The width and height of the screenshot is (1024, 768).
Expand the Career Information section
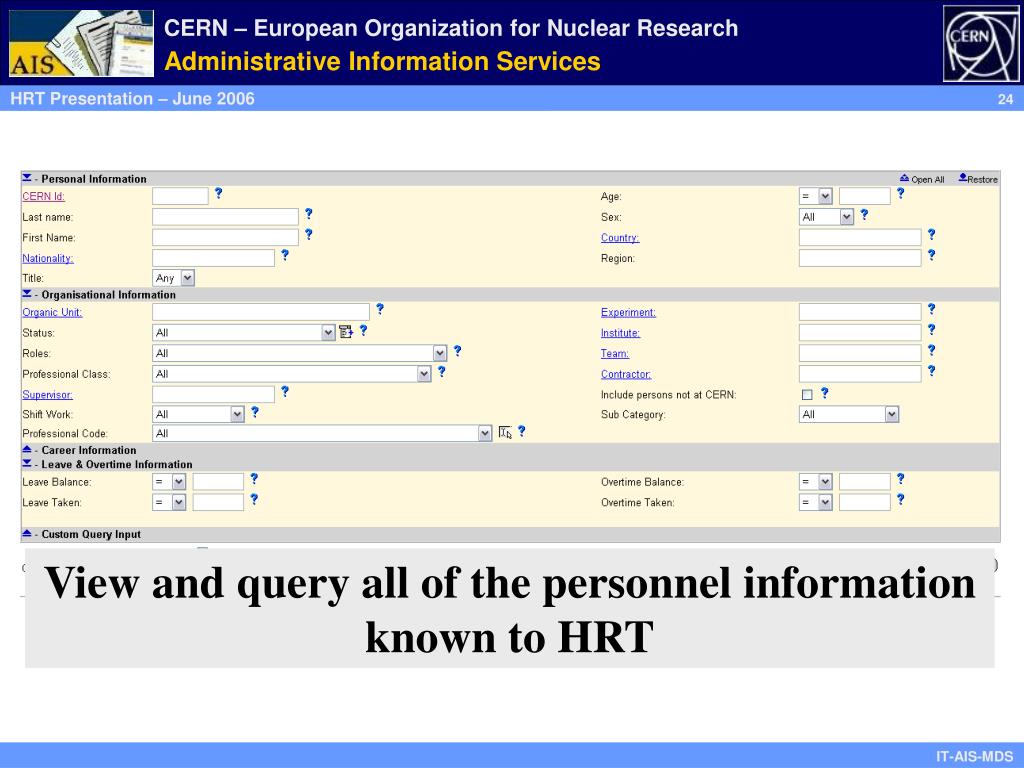coord(27,449)
